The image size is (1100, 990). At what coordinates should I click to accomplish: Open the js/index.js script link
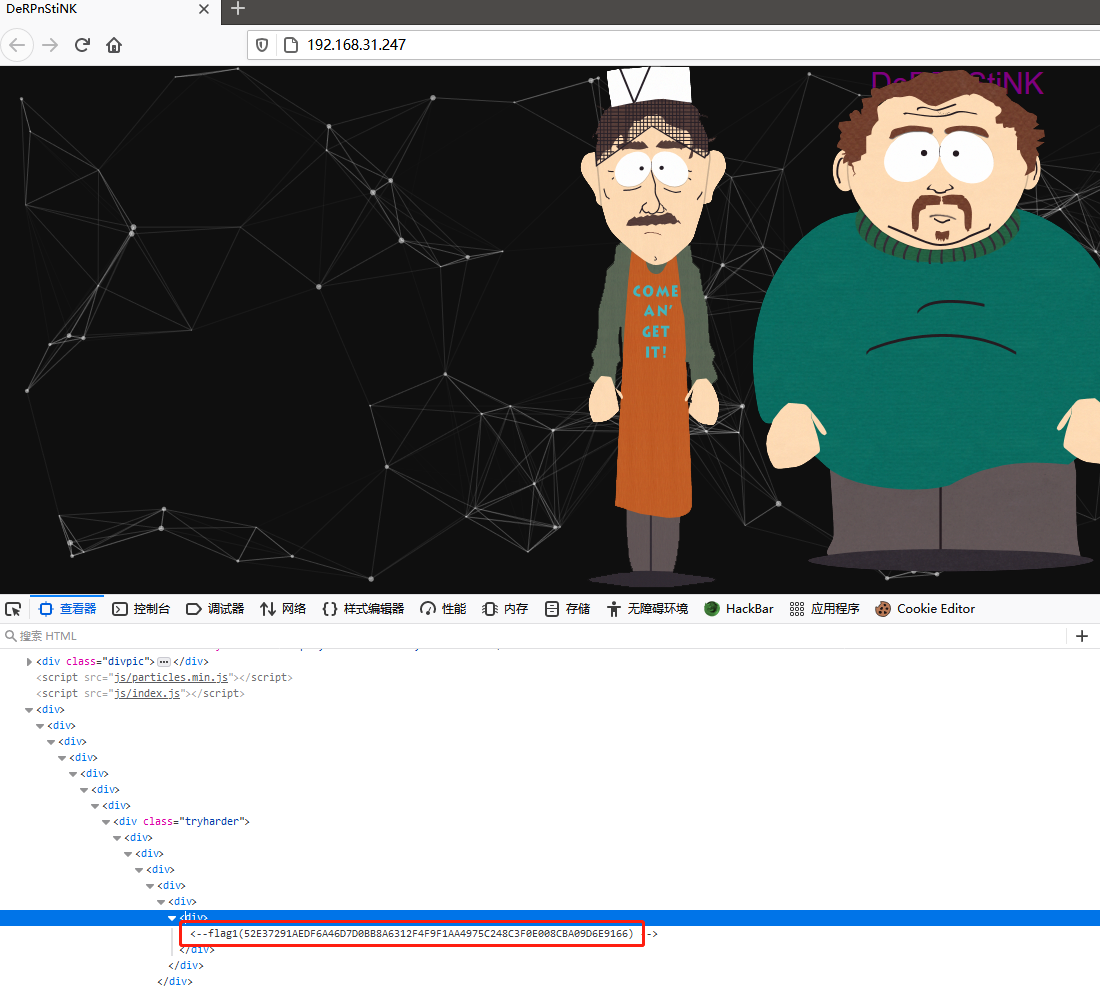[x=147, y=694]
